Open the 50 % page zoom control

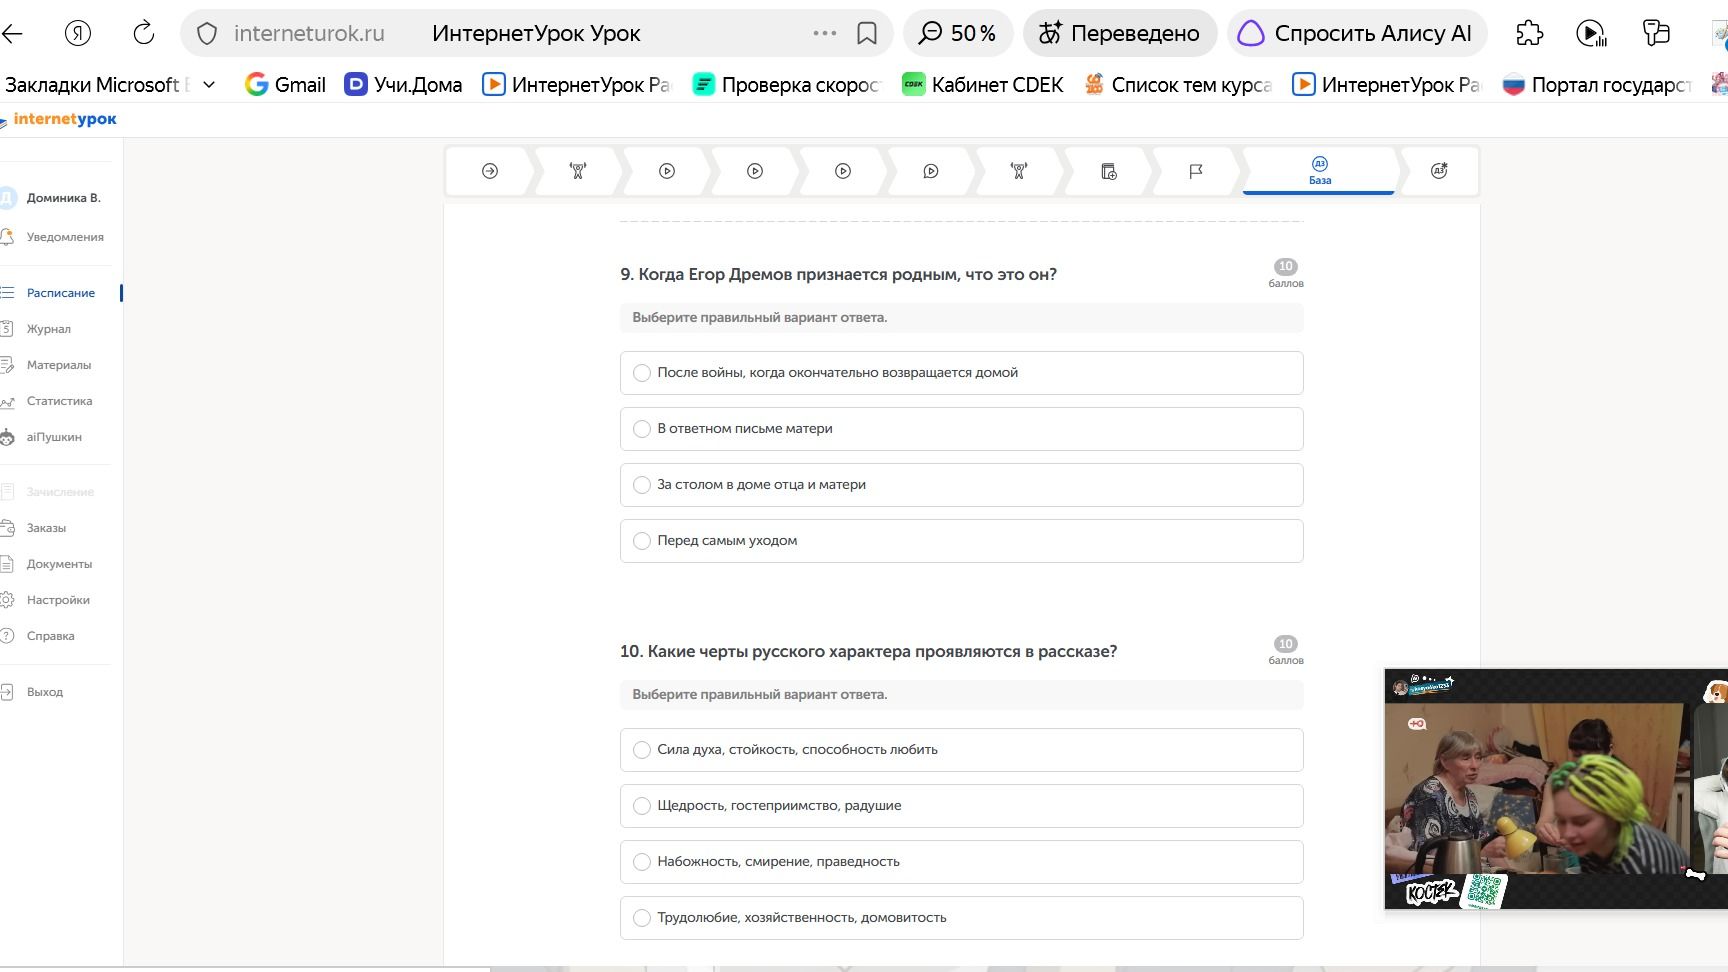click(958, 33)
